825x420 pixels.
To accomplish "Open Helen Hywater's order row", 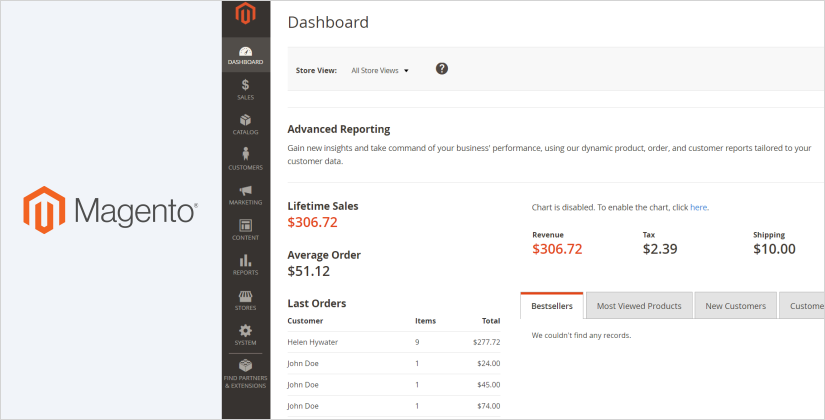I will 393,342.
